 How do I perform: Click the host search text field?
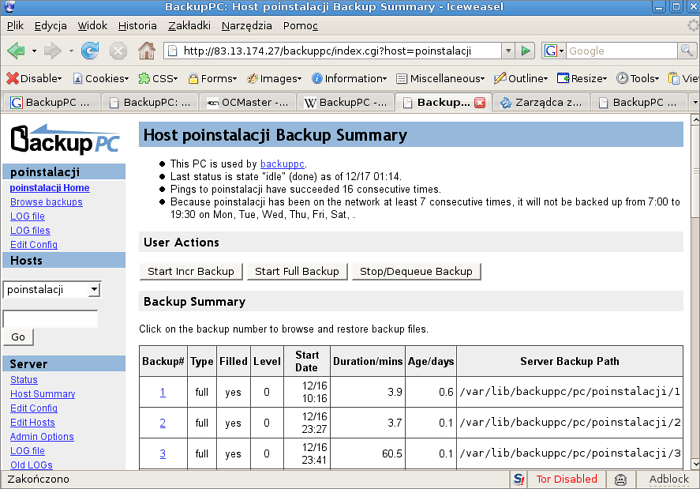[50, 319]
